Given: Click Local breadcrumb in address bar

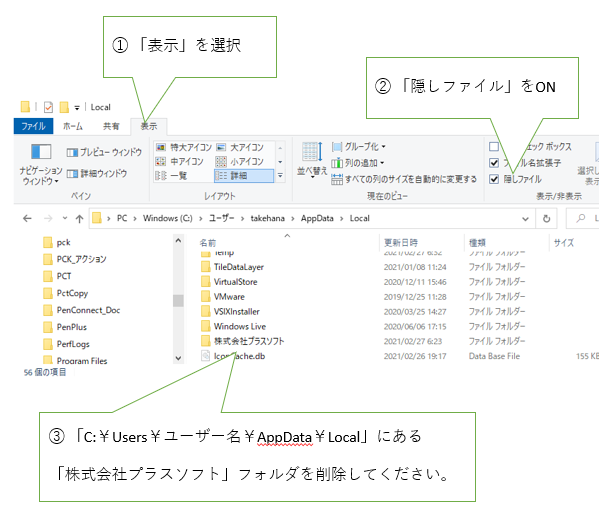Looking at the screenshot, I should 359,219.
